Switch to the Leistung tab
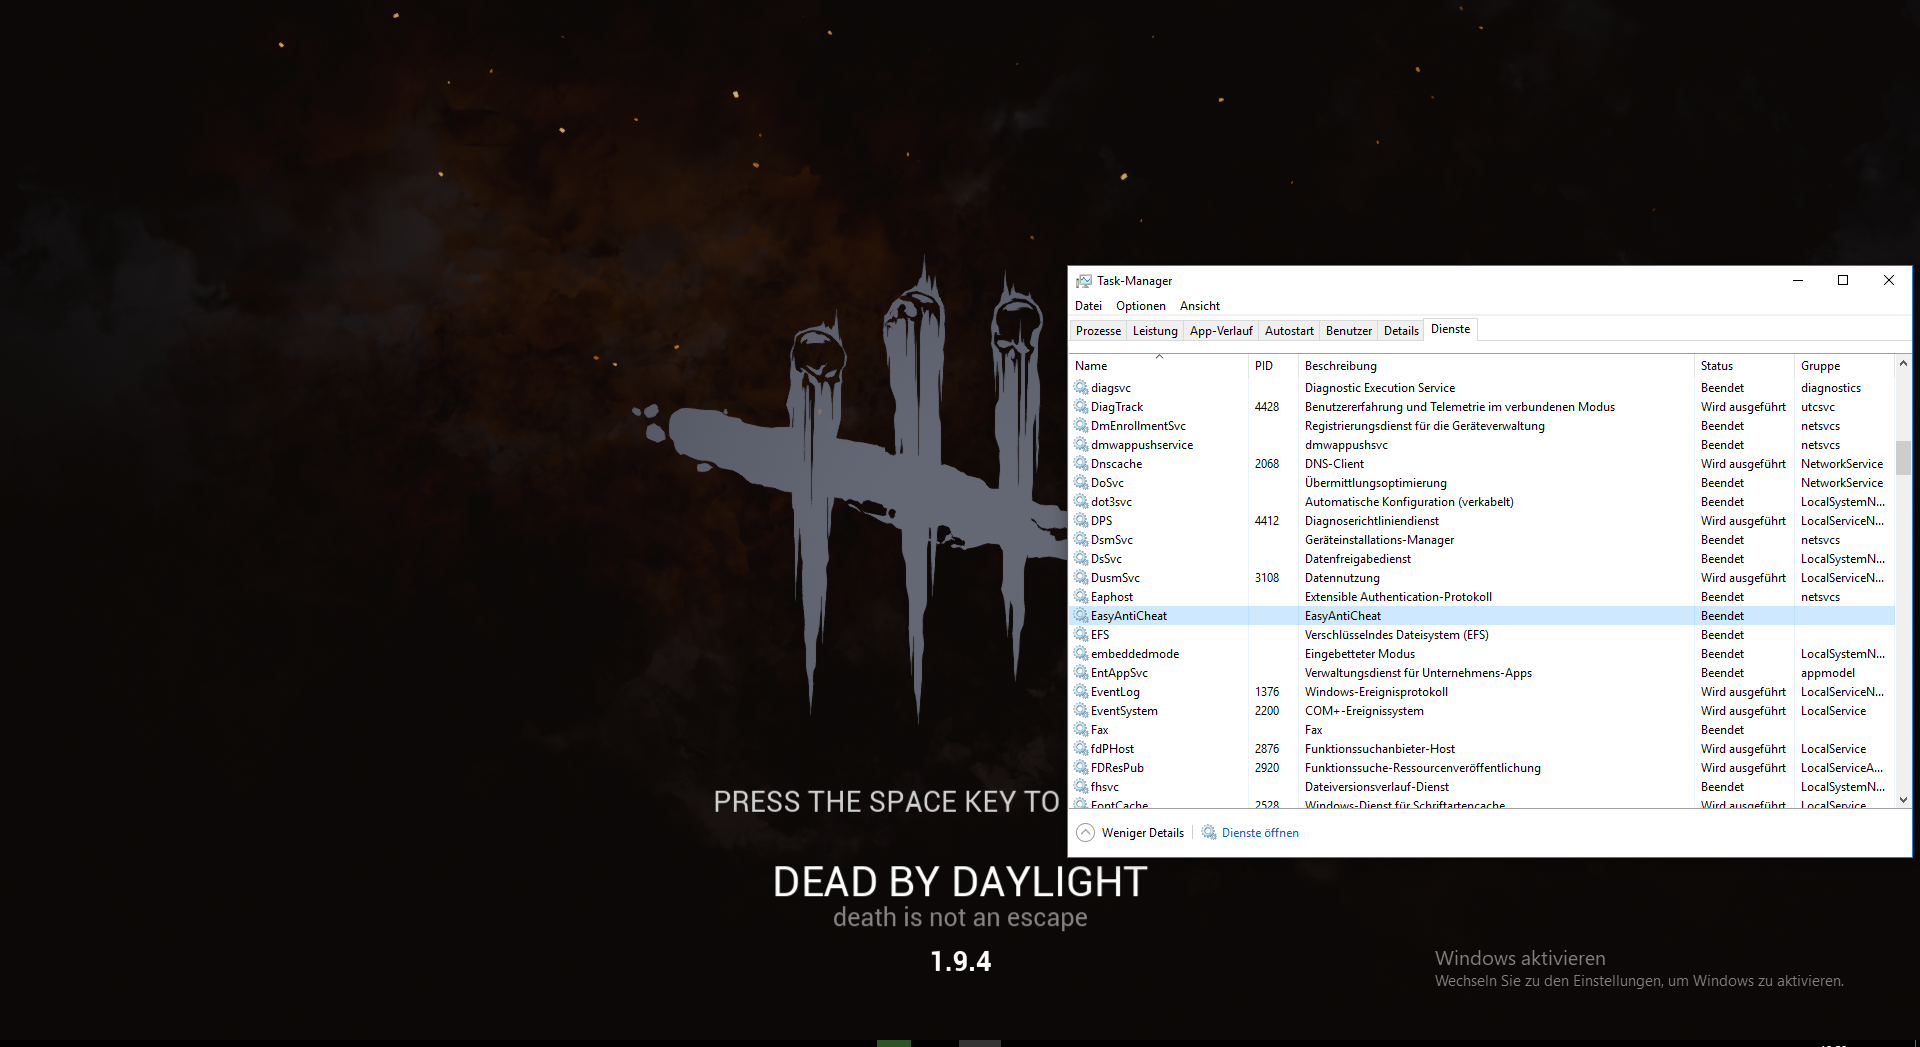The width and height of the screenshot is (1920, 1047). [1155, 331]
